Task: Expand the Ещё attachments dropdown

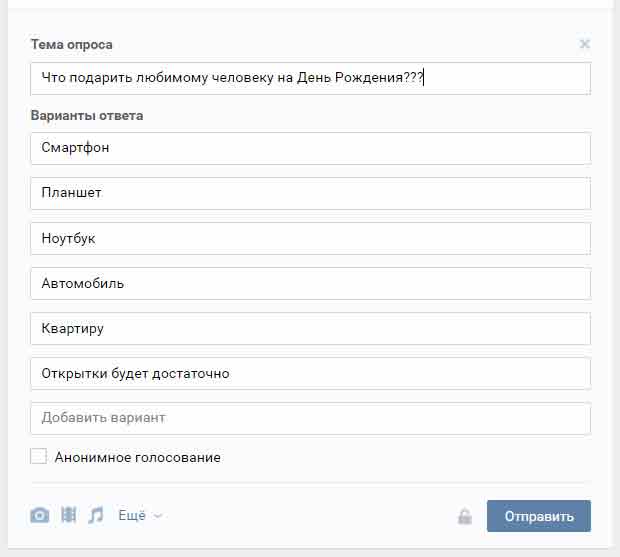Action: pyautogui.click(x=140, y=515)
